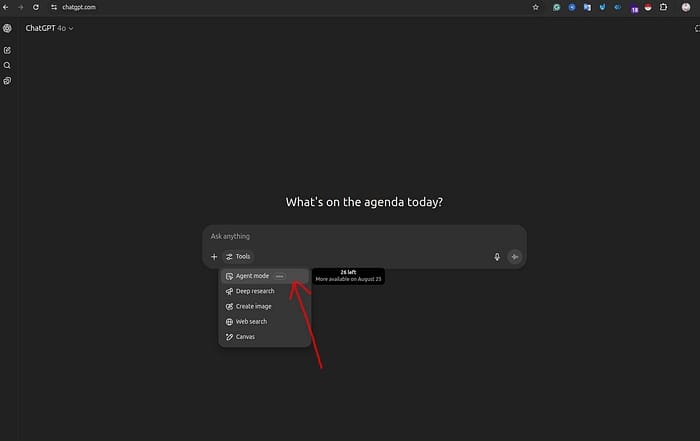This screenshot has height=441, width=700.
Task: Open the browser profile avatar
Action: click(x=686, y=7)
